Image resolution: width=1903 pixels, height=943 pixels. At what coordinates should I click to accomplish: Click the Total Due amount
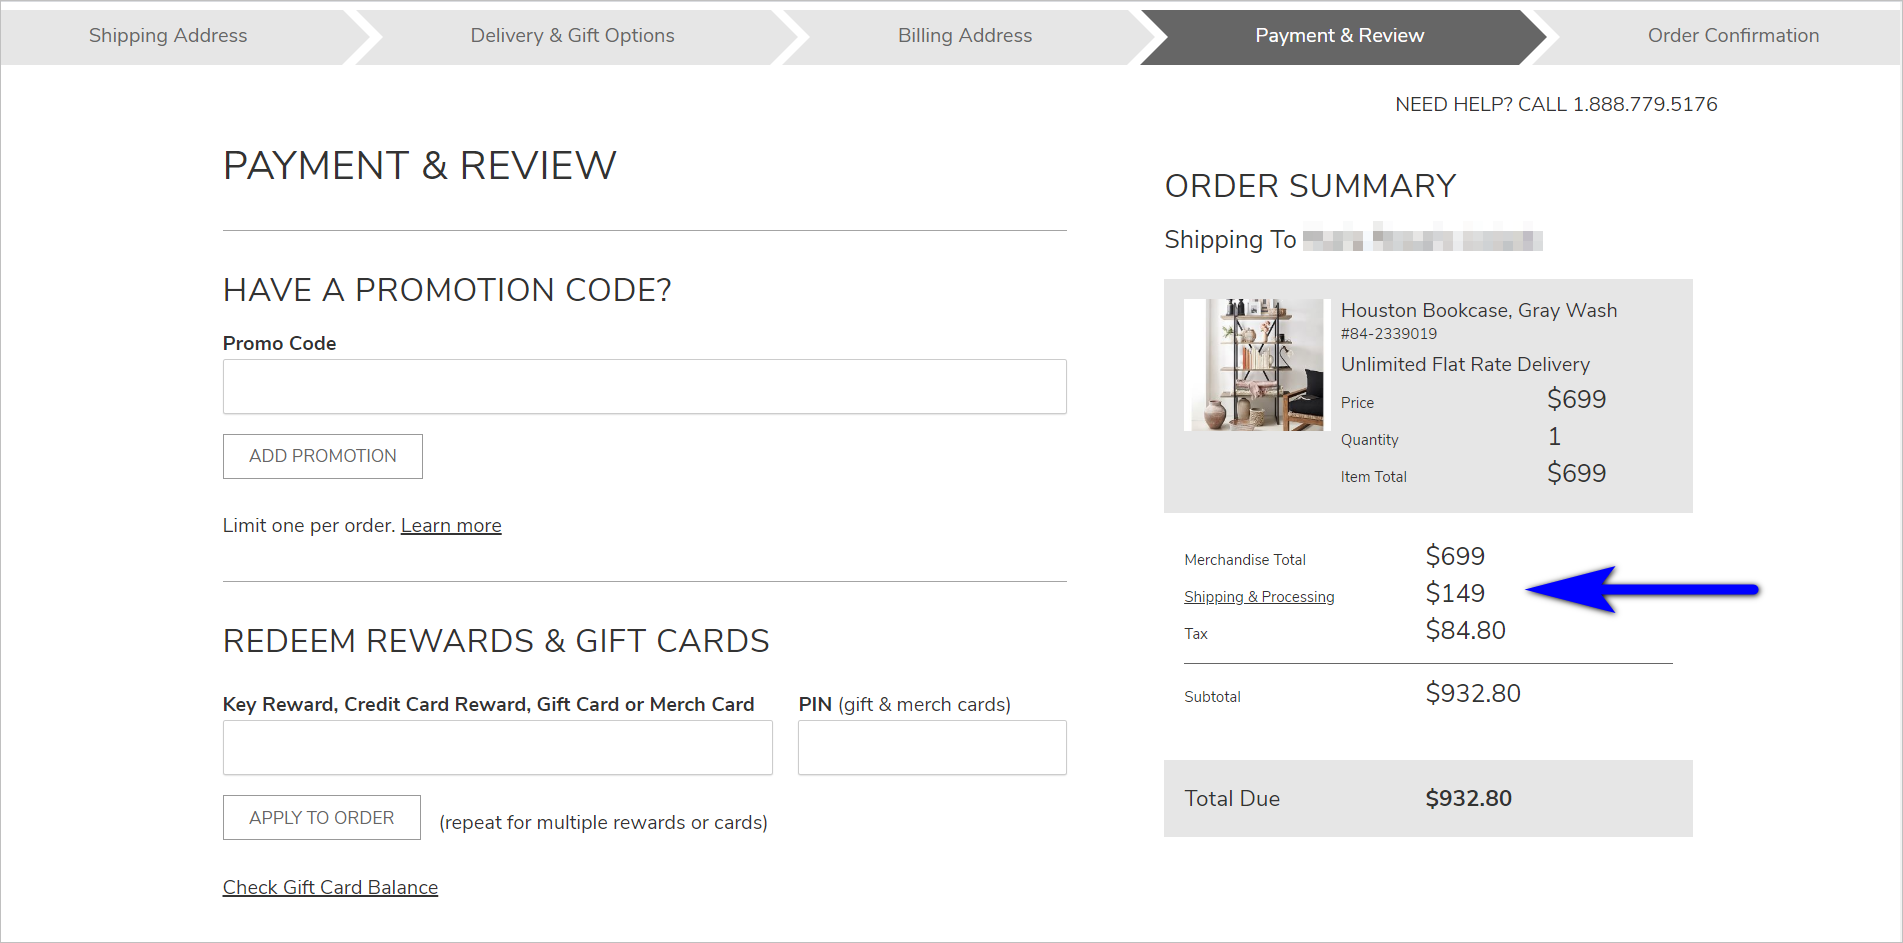pos(1468,798)
